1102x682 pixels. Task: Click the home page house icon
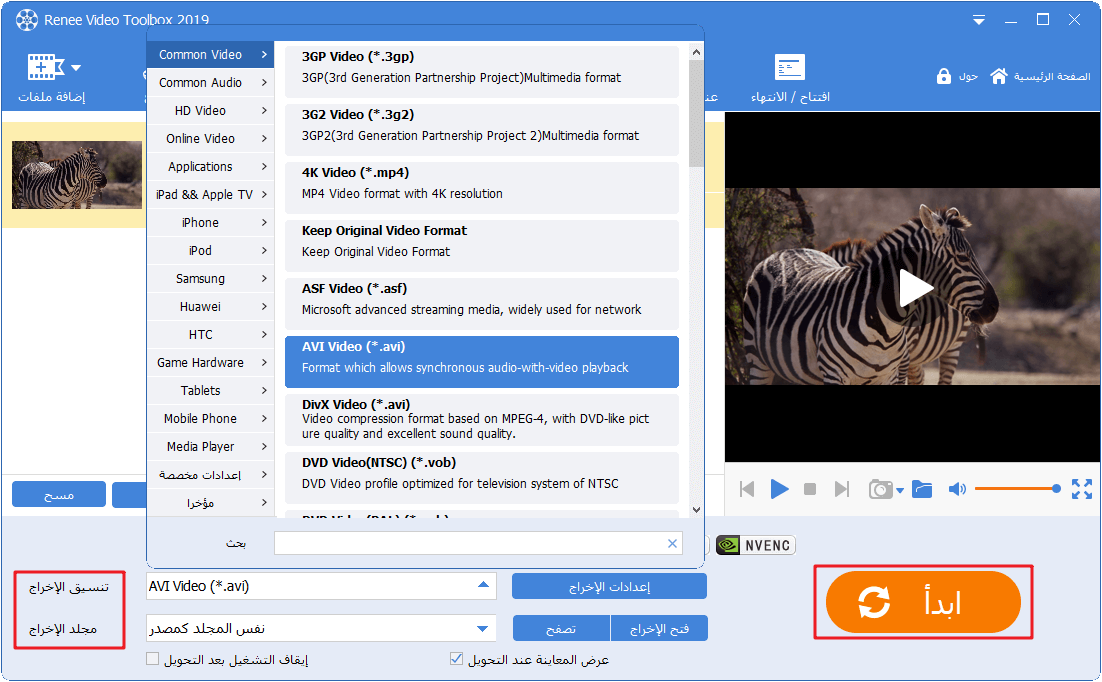(x=998, y=77)
